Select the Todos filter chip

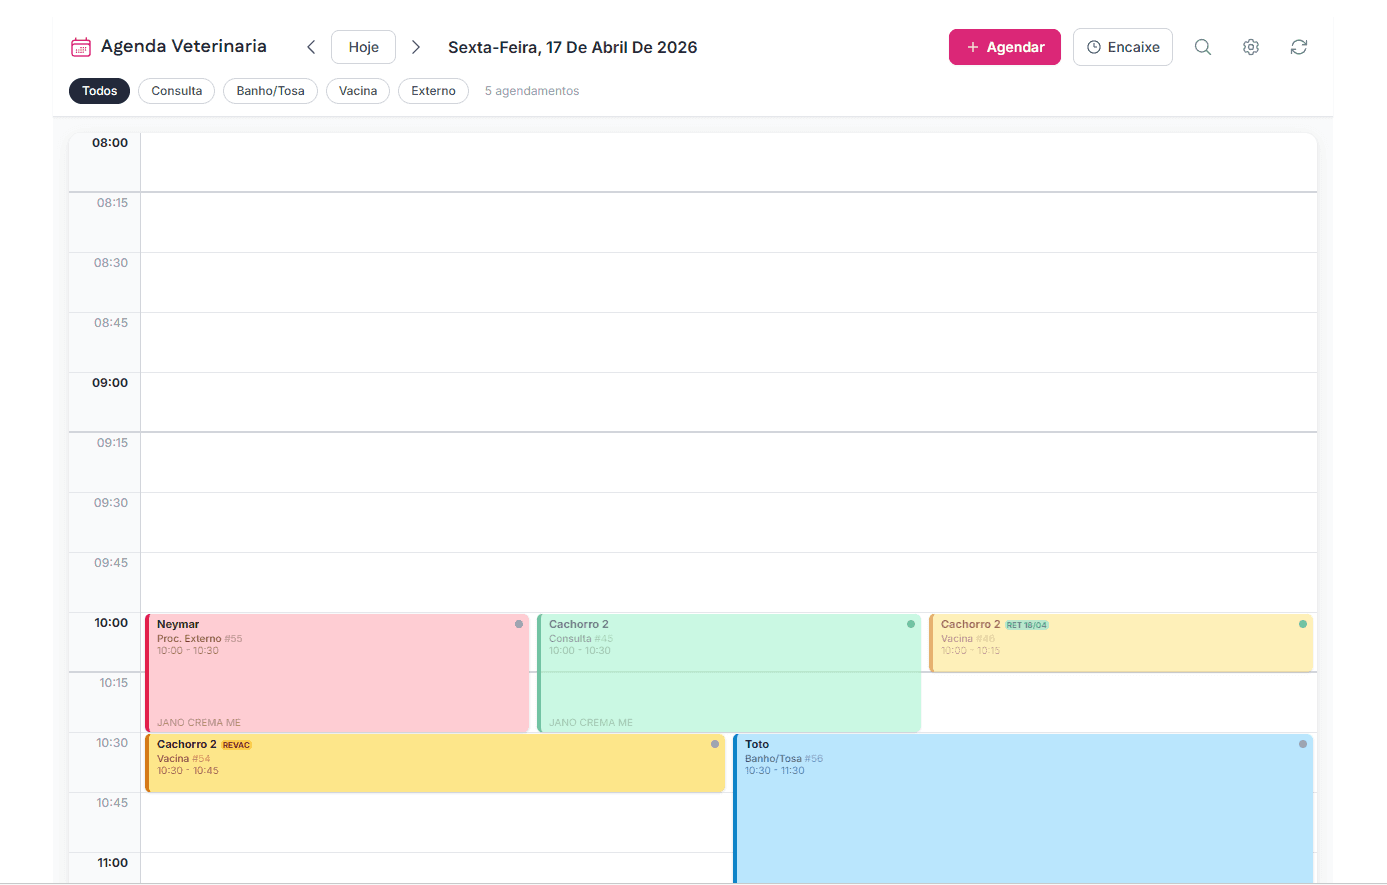[99, 91]
